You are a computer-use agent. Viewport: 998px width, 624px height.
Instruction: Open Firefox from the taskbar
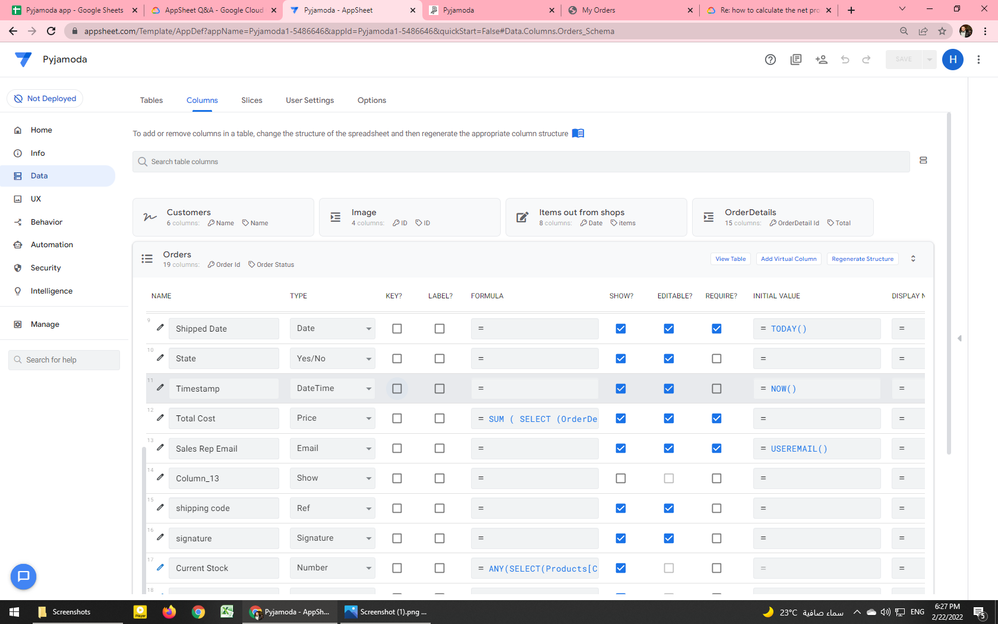click(x=169, y=612)
